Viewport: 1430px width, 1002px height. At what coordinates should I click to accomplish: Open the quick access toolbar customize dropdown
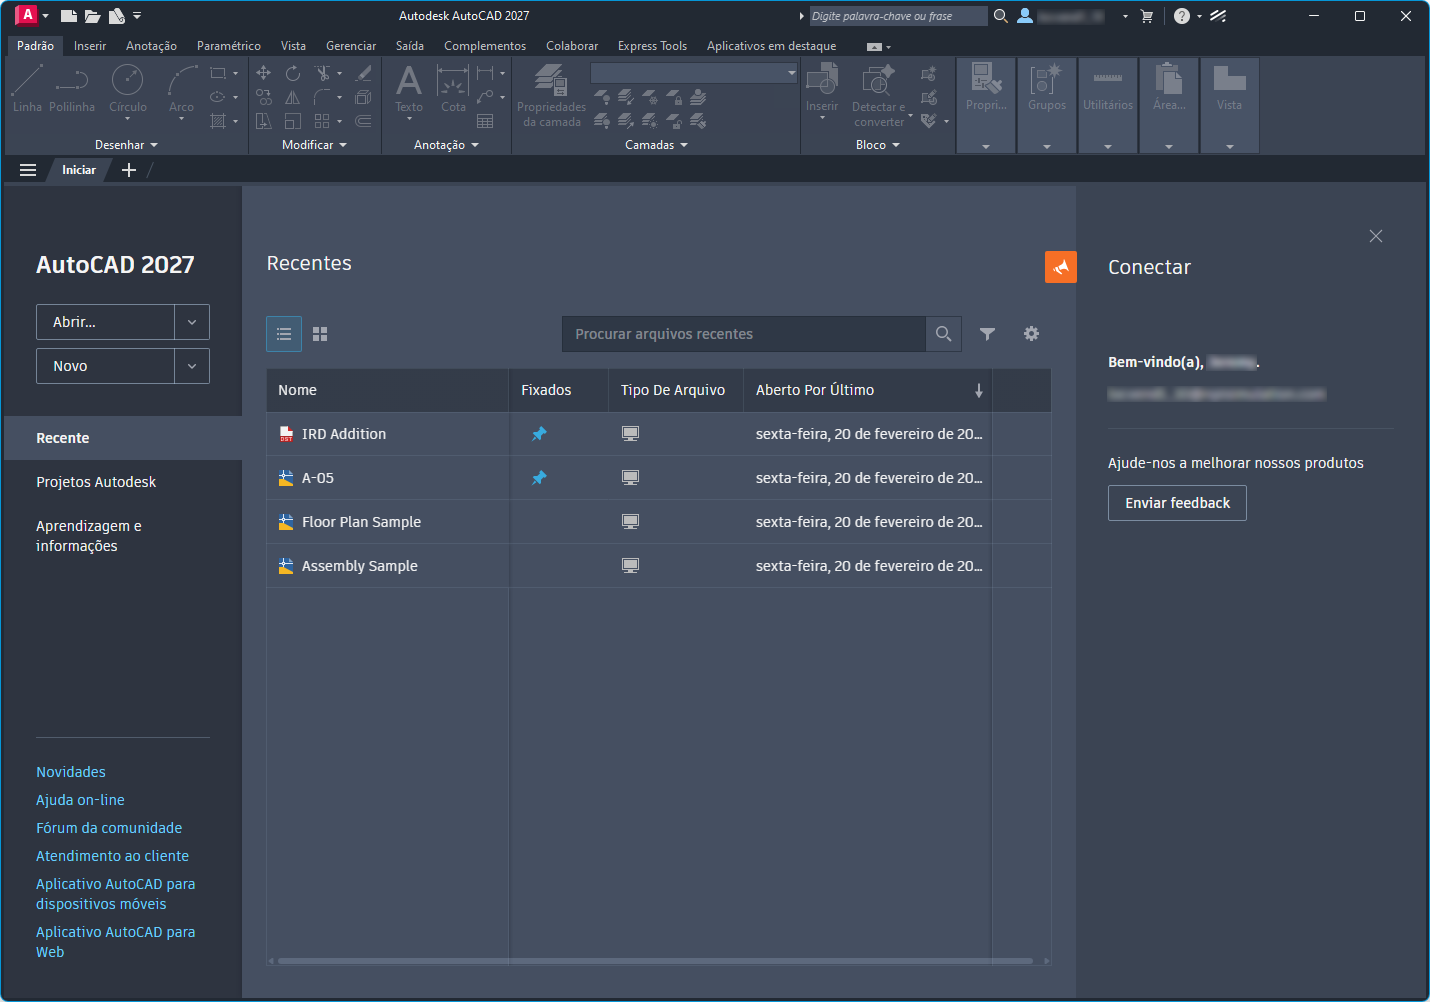pyautogui.click(x=137, y=16)
